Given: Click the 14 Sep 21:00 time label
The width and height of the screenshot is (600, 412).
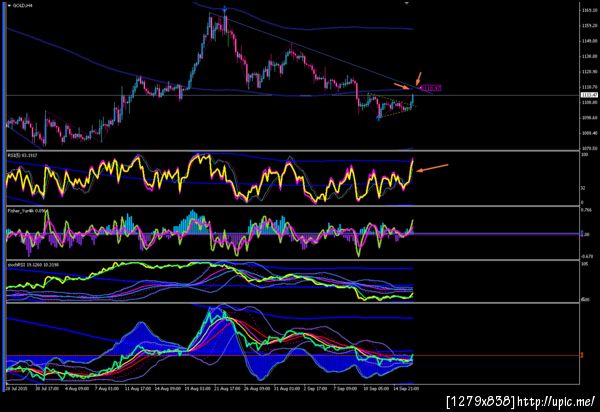Looking at the screenshot, I should (406, 389).
